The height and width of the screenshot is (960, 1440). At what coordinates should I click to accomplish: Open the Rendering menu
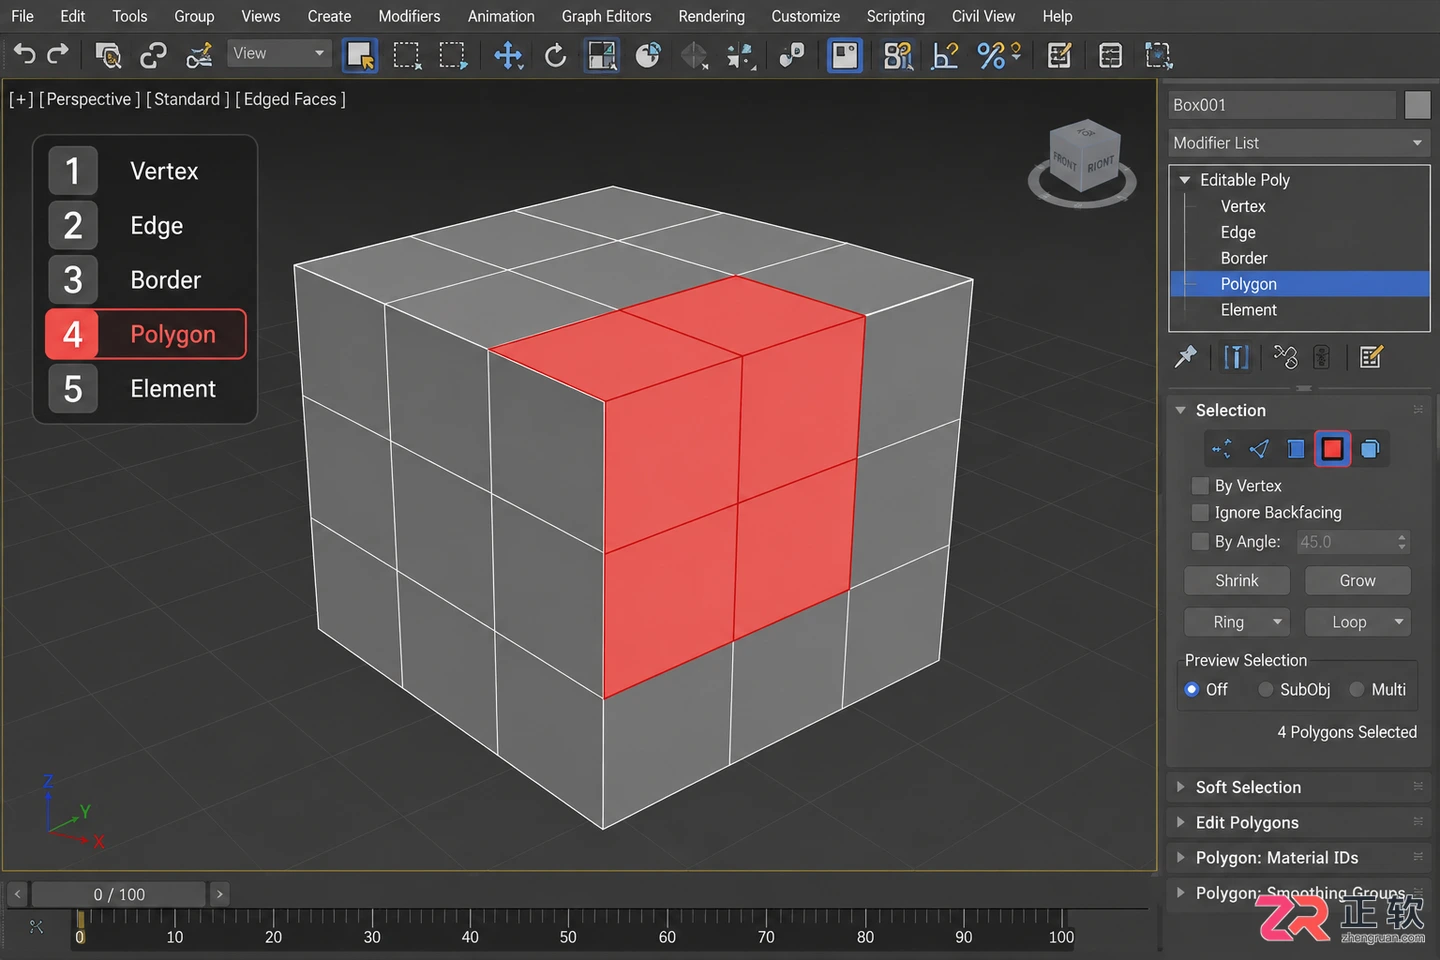(x=711, y=16)
